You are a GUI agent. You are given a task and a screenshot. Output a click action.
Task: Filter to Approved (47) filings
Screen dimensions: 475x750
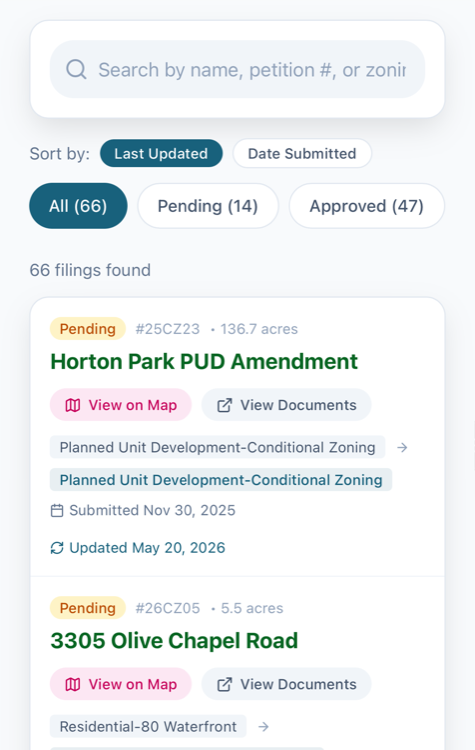click(366, 206)
